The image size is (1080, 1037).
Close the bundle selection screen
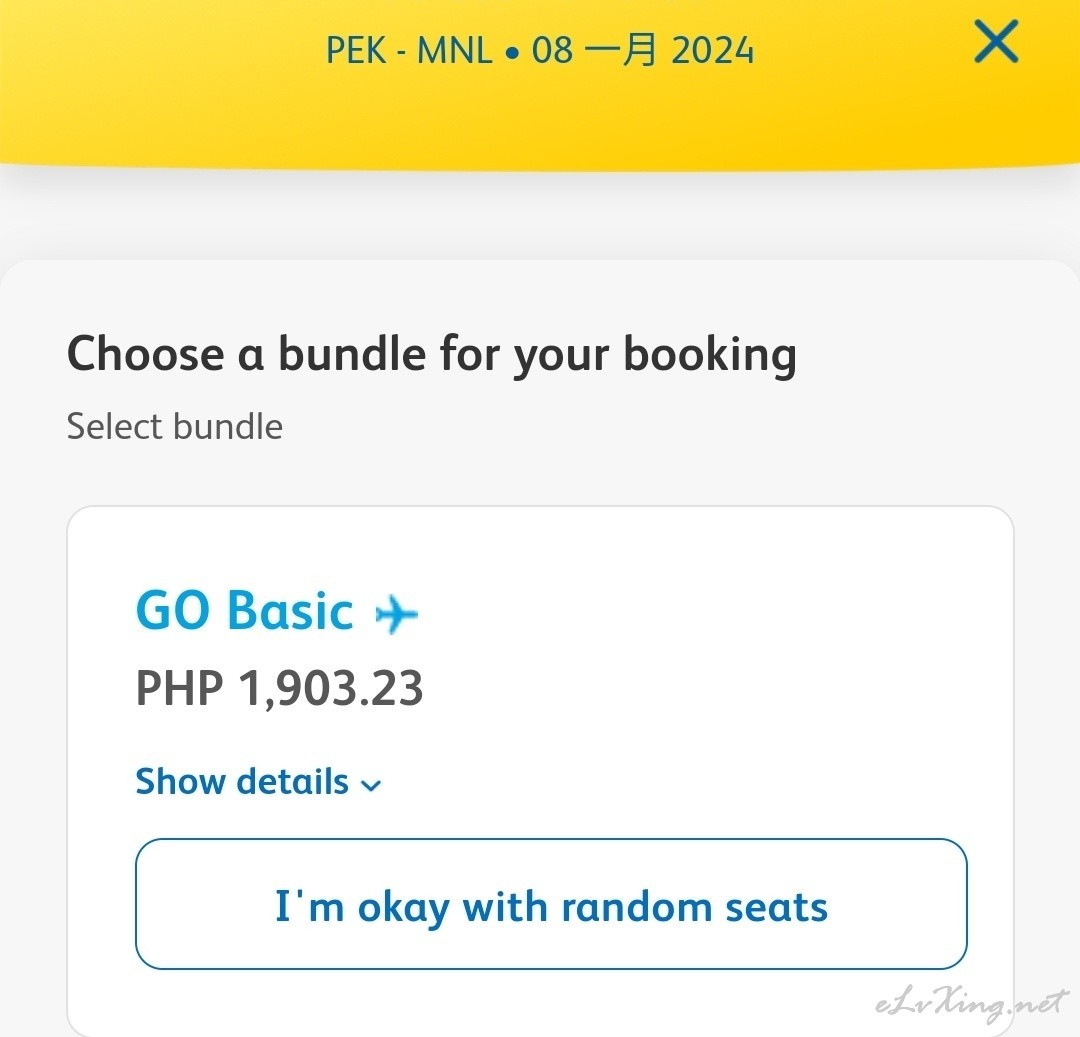point(996,41)
